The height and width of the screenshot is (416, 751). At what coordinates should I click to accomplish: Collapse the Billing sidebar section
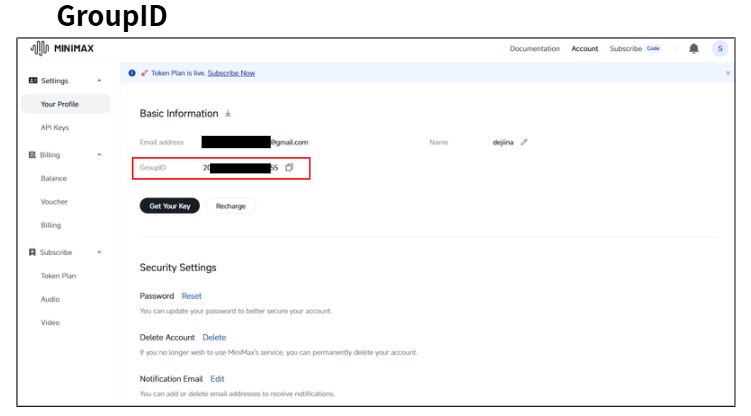[x=99, y=155]
